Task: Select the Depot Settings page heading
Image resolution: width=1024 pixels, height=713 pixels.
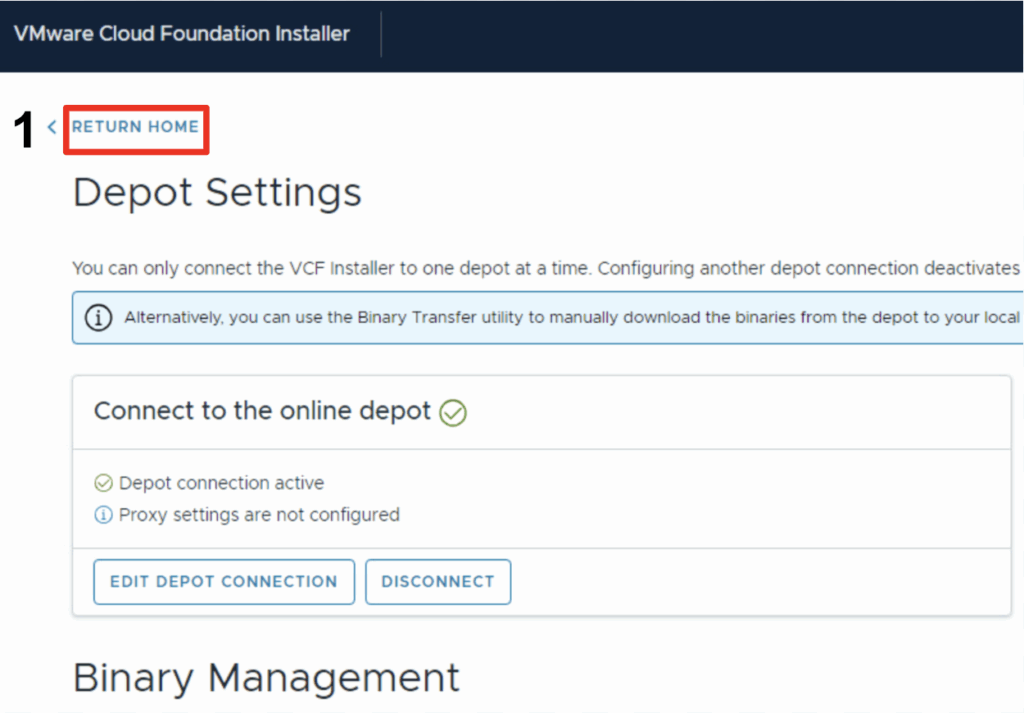Action: (x=217, y=192)
